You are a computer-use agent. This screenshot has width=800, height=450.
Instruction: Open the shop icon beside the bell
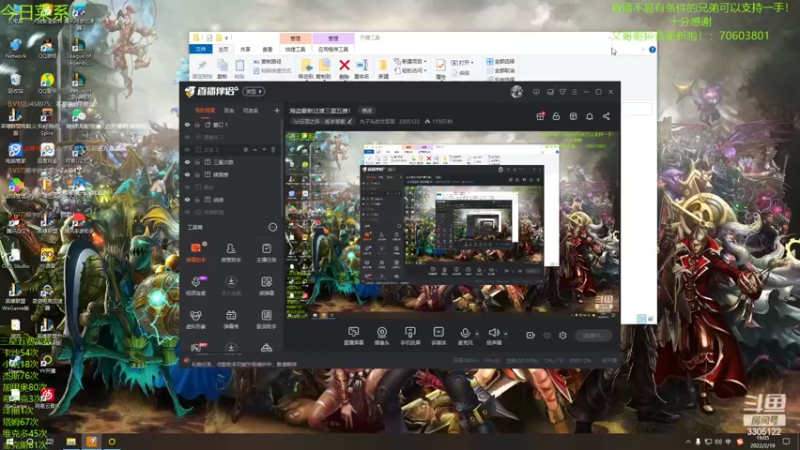(x=573, y=116)
